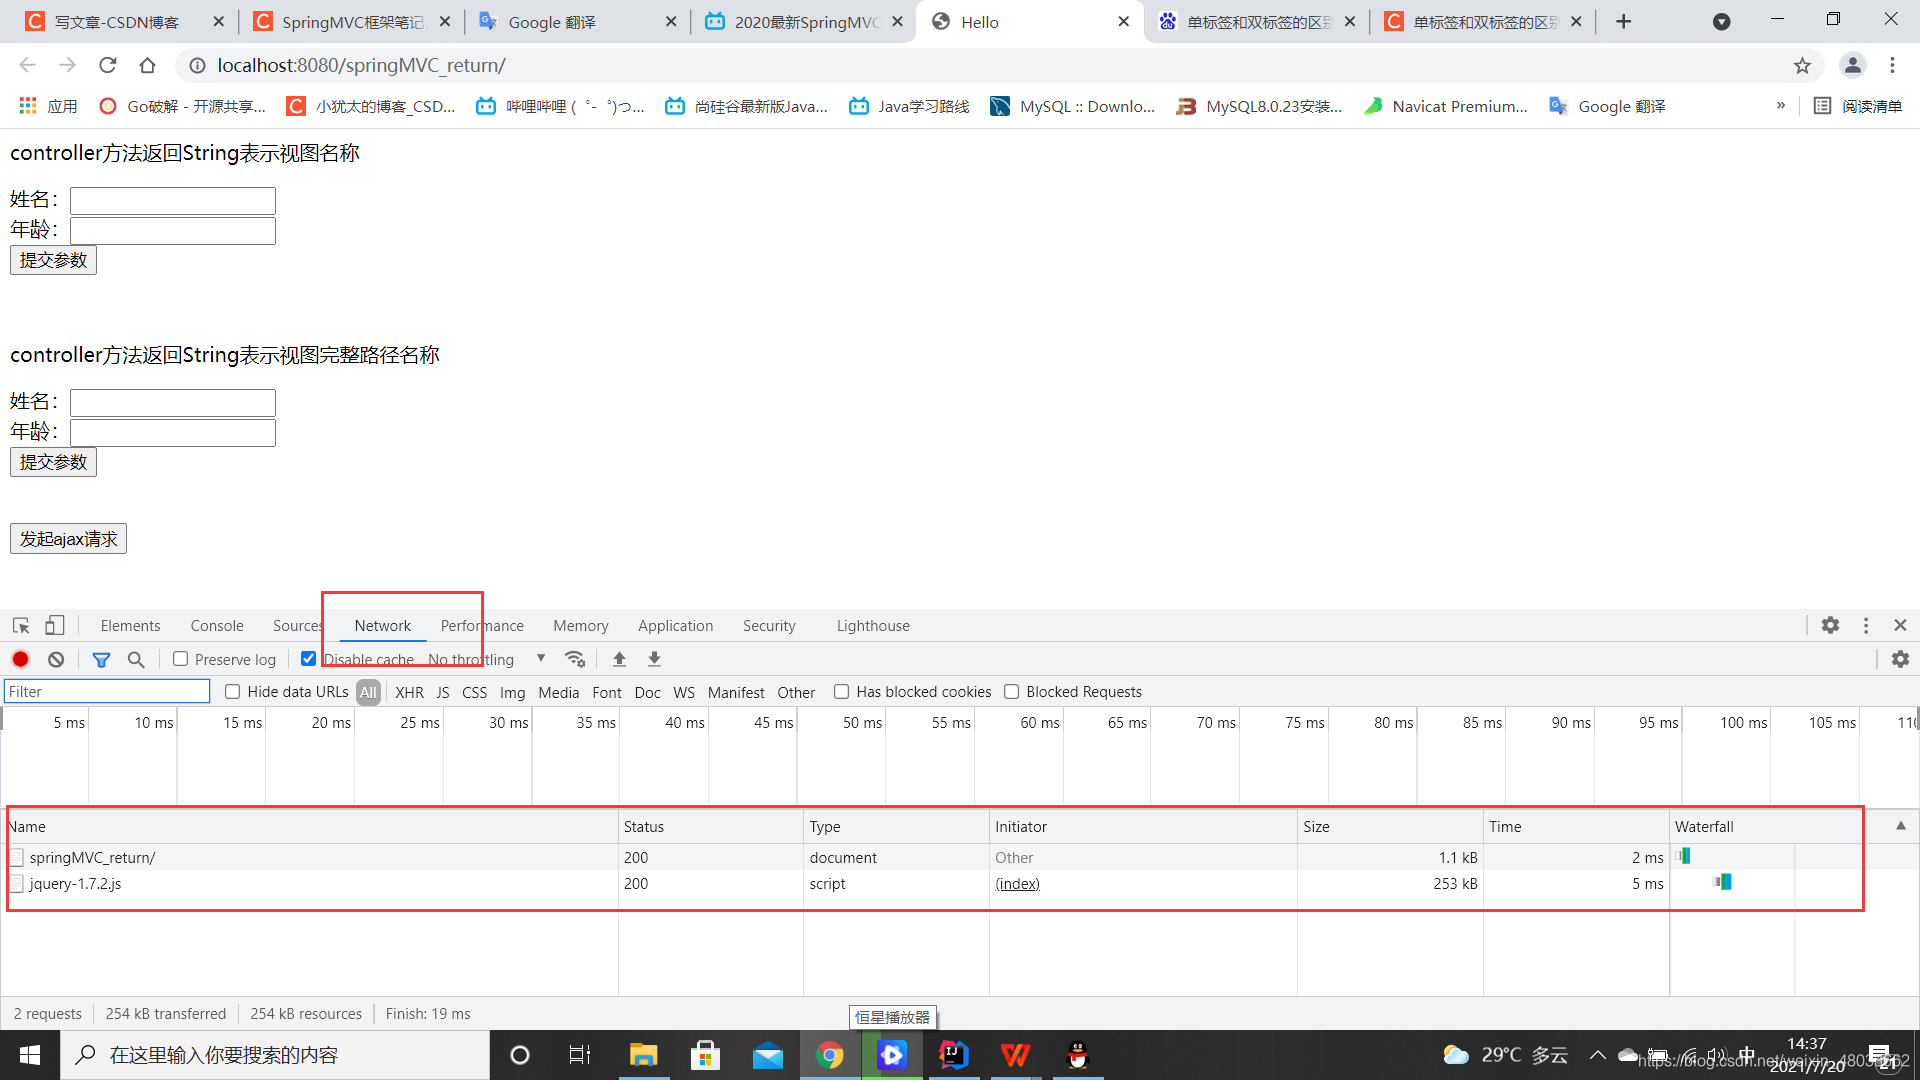Switch to the Application tab

pyautogui.click(x=675, y=626)
